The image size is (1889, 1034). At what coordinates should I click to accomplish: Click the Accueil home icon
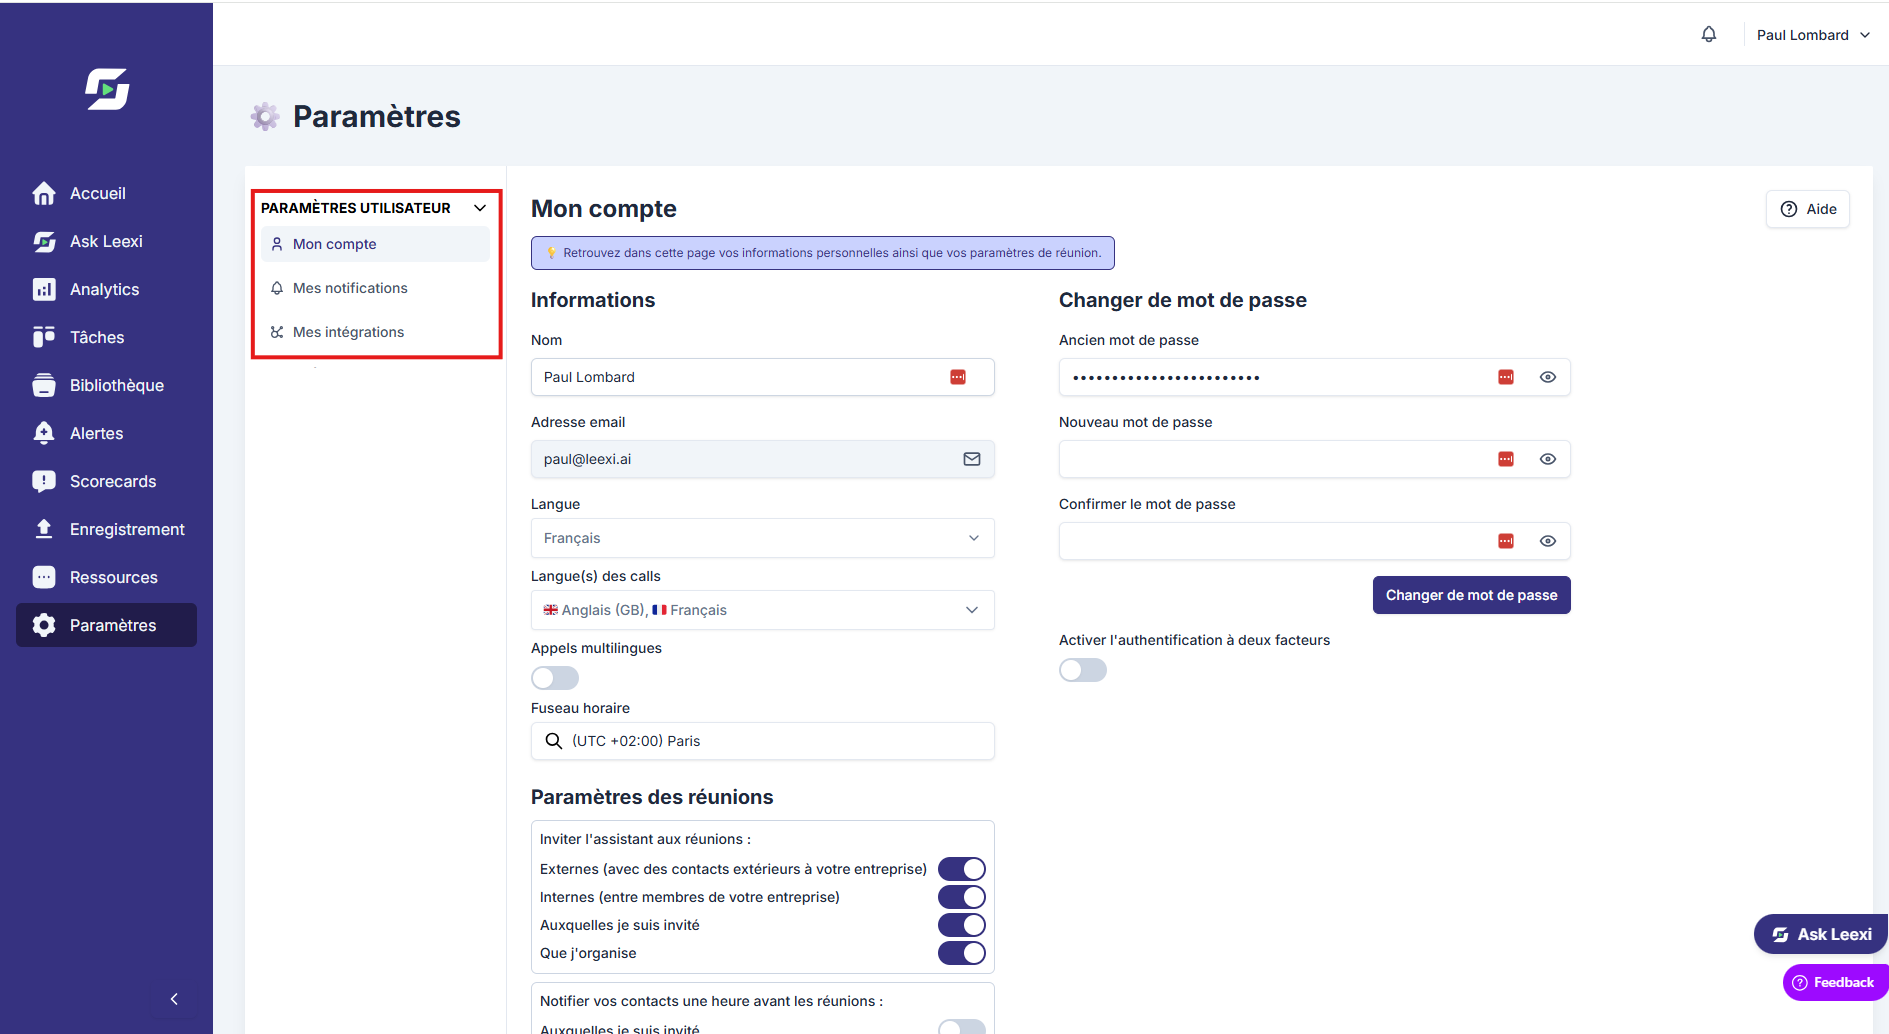tap(44, 193)
